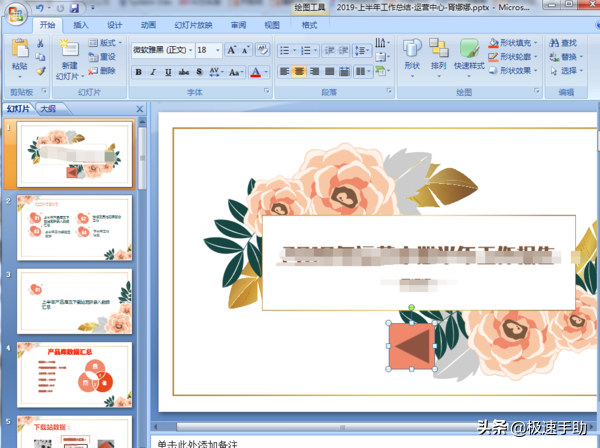Close the slides pane with X
This screenshot has height=448, width=600.
140,109
